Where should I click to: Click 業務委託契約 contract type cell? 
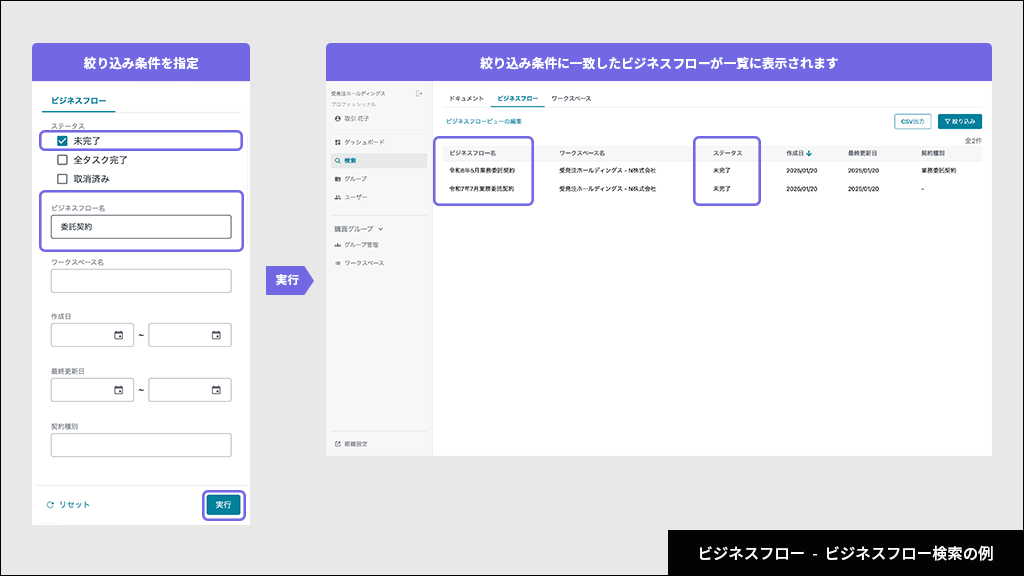pyautogui.click(x=938, y=170)
